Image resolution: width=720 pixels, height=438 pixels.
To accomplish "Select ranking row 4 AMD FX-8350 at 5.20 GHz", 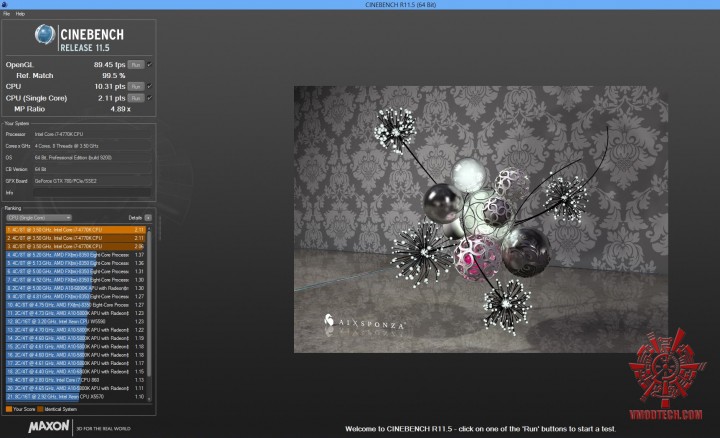I will point(76,255).
